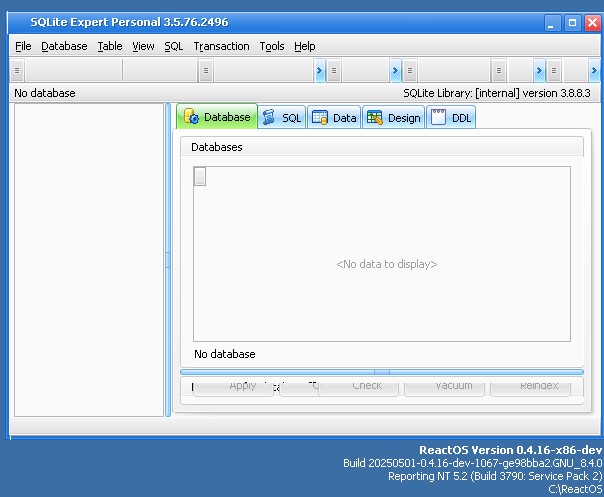The width and height of the screenshot is (604, 497).
Task: Expand the leftmost toolbar overflow chevron
Action: [319, 71]
